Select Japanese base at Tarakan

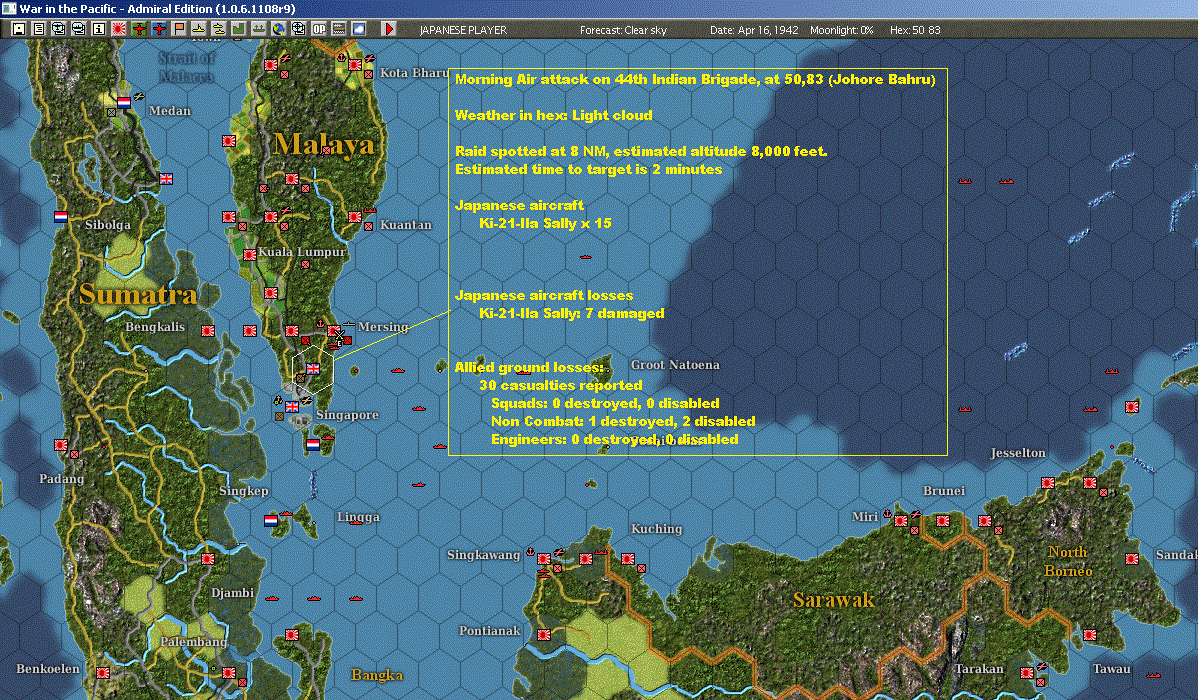pos(1028,672)
